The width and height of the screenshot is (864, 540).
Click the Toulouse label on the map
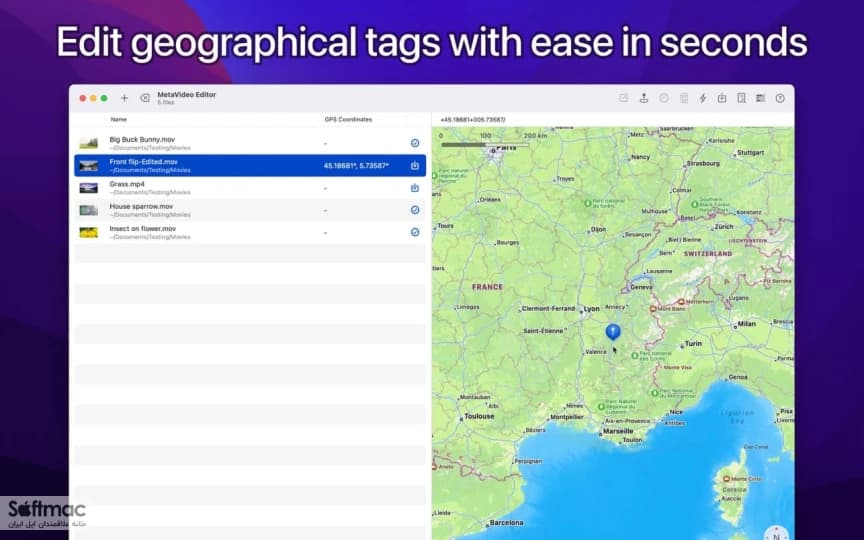click(479, 417)
